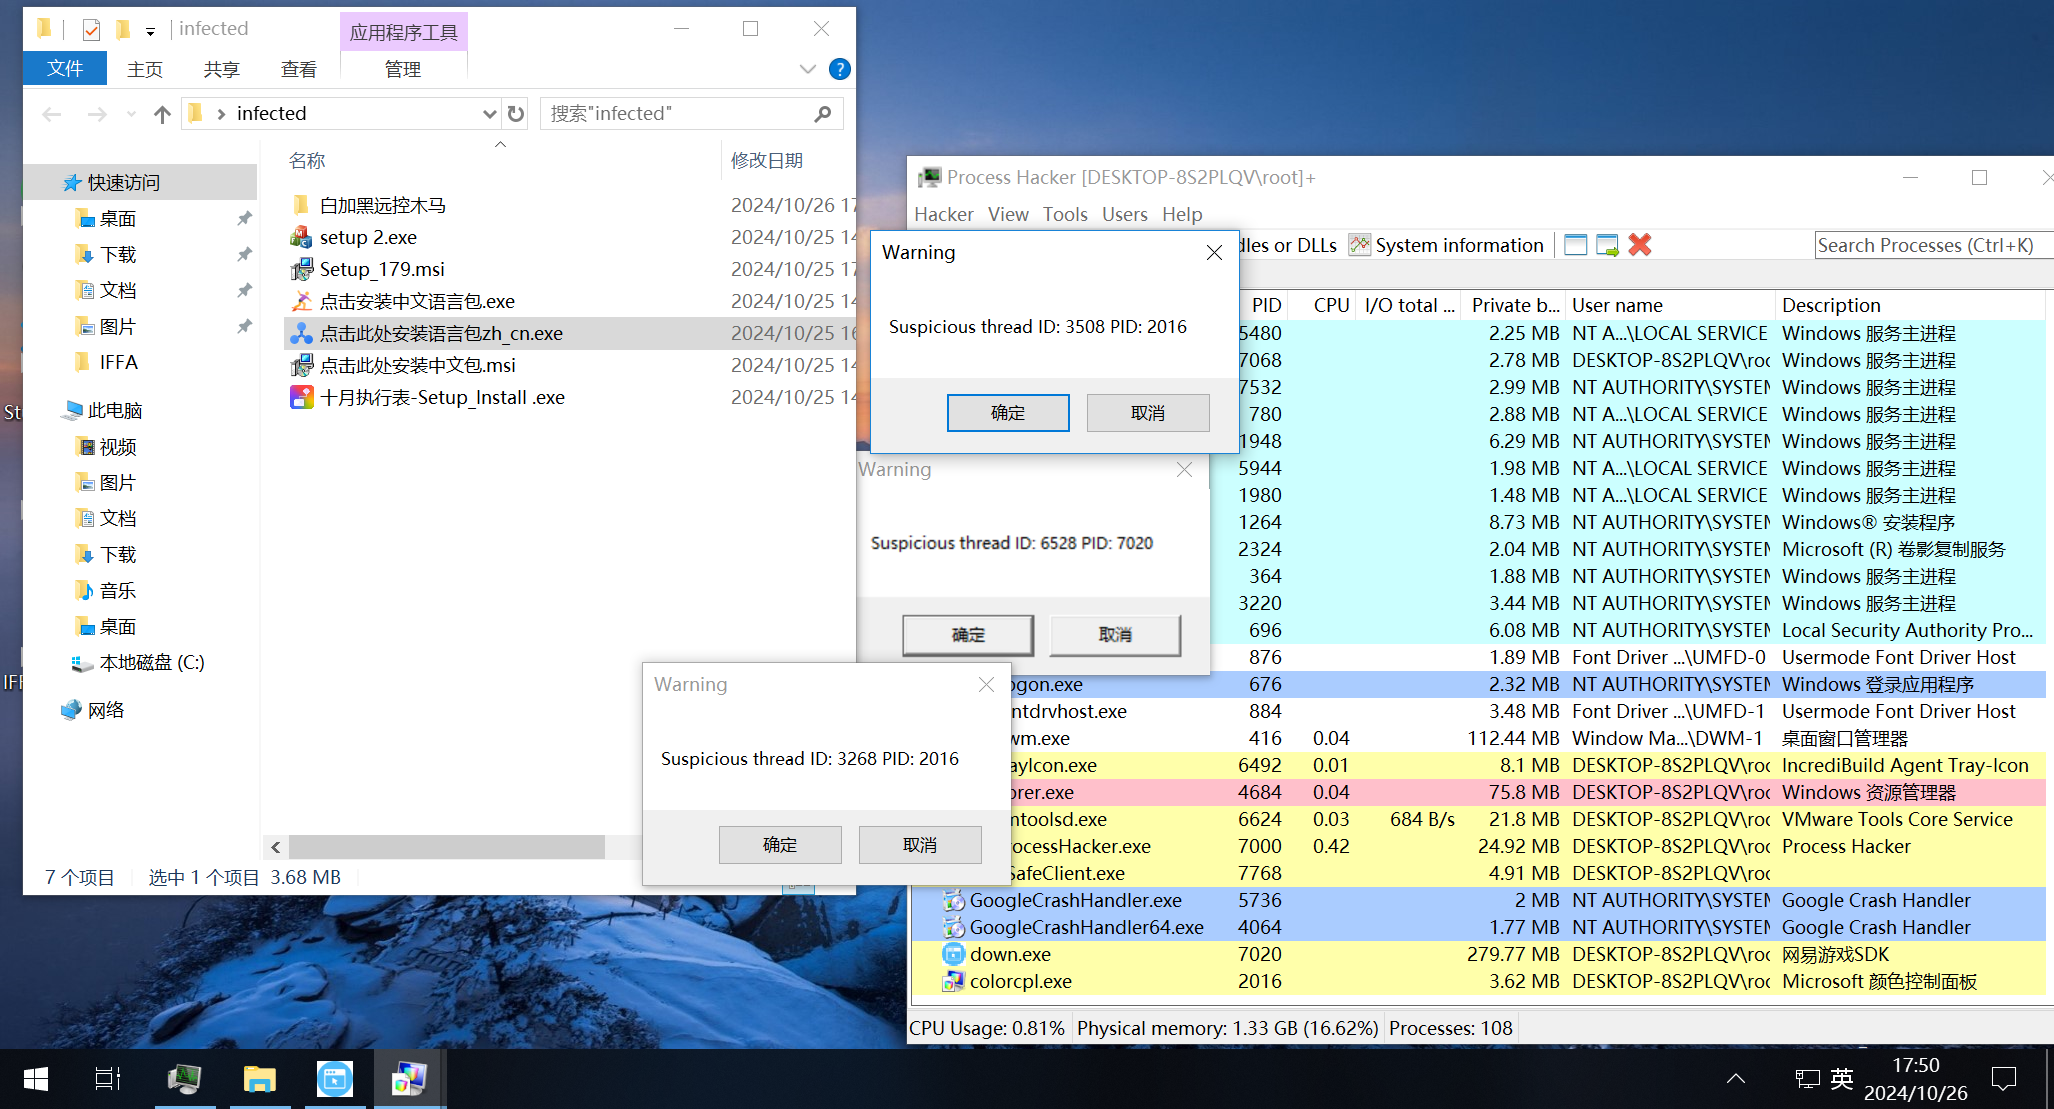Viewport: 2054px width, 1109px height.
Task: Click 确定 in the thread 3268 warning
Action: pos(780,845)
